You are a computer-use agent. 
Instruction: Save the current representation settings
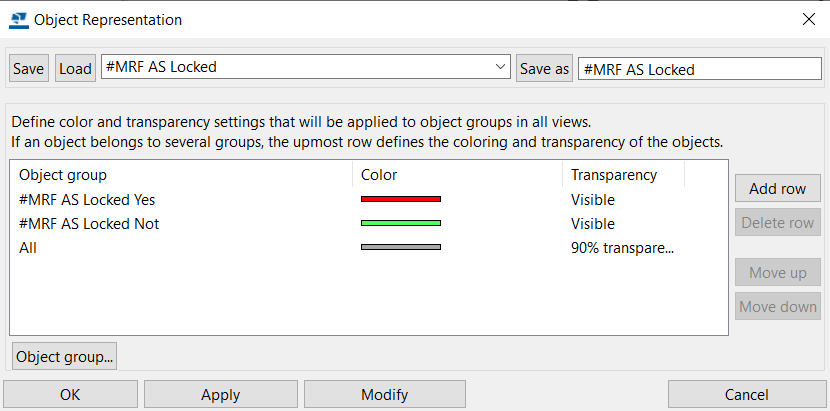pyautogui.click(x=29, y=68)
